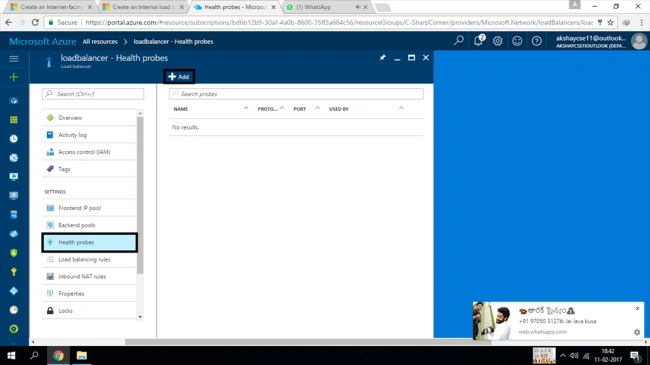Open WhatsApp notification settings gear
This screenshot has width=650, height=365.
(637, 332)
